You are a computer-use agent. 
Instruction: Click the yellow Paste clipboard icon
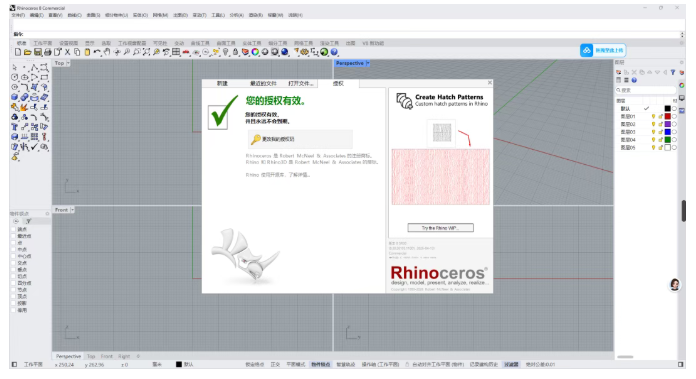coord(87,52)
